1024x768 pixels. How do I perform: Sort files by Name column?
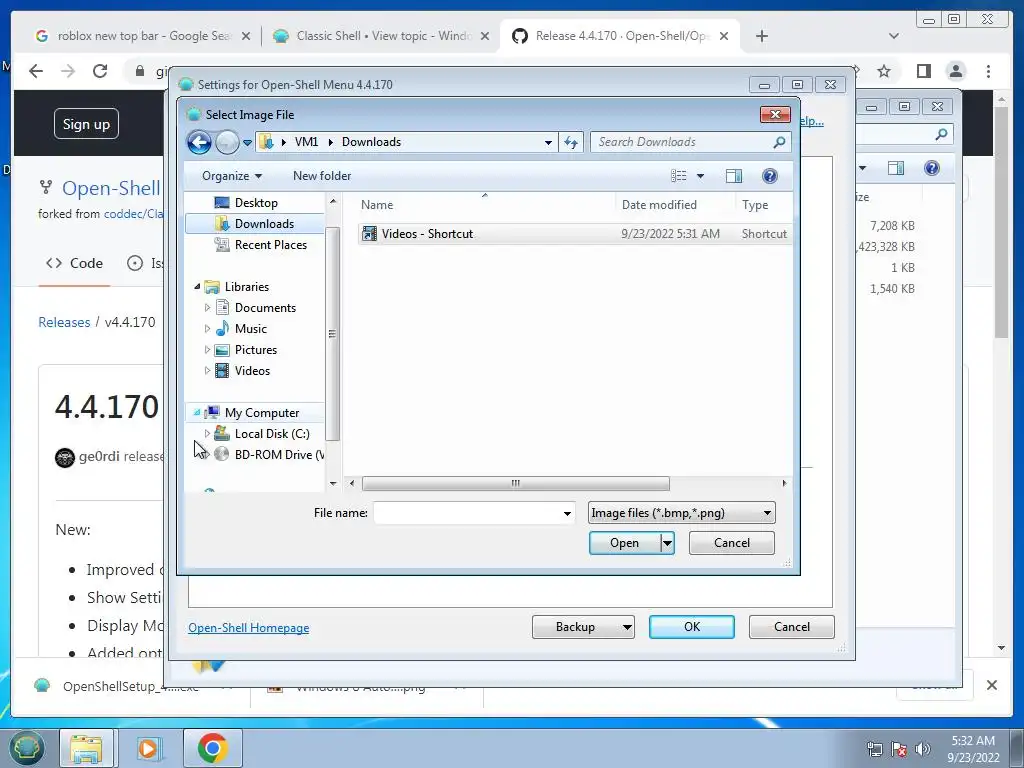click(377, 205)
